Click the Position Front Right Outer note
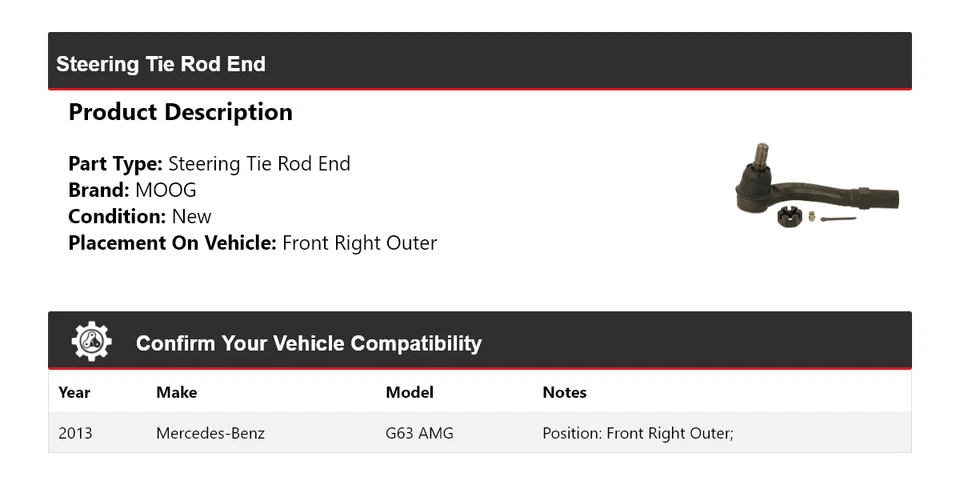This screenshot has width=960, height=485. (638, 434)
